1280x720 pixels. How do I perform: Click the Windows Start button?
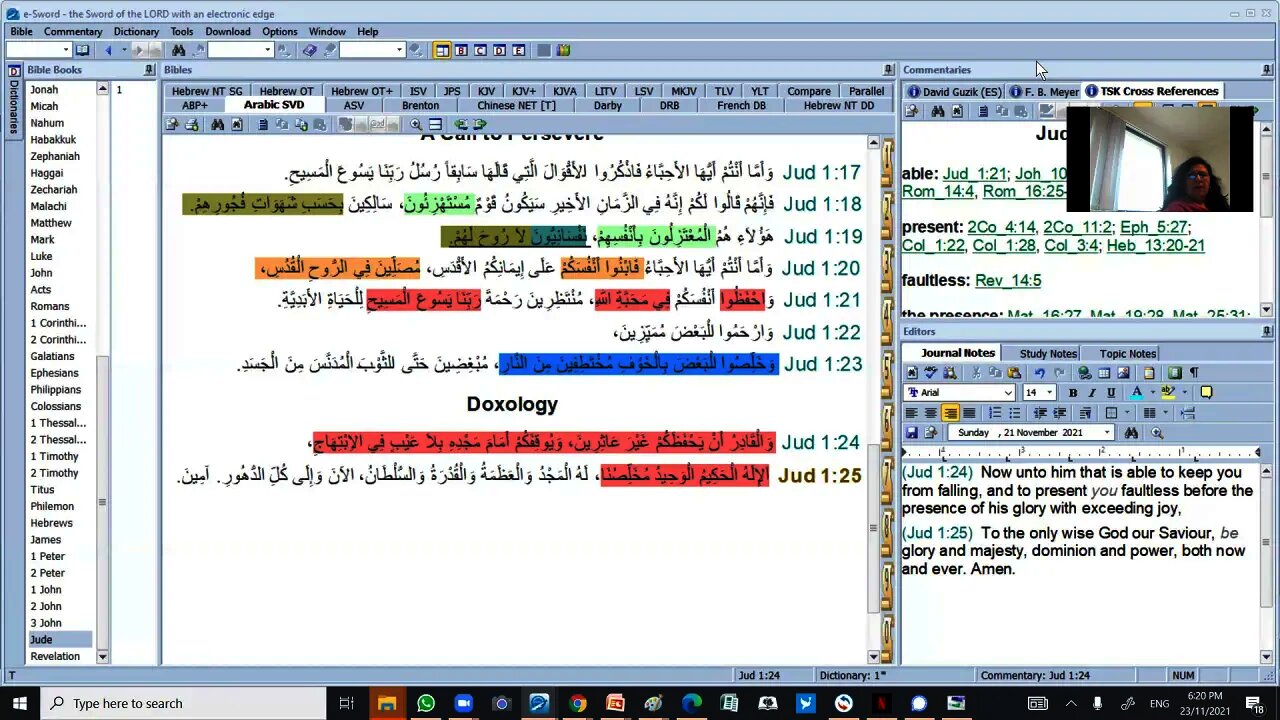coord(19,703)
